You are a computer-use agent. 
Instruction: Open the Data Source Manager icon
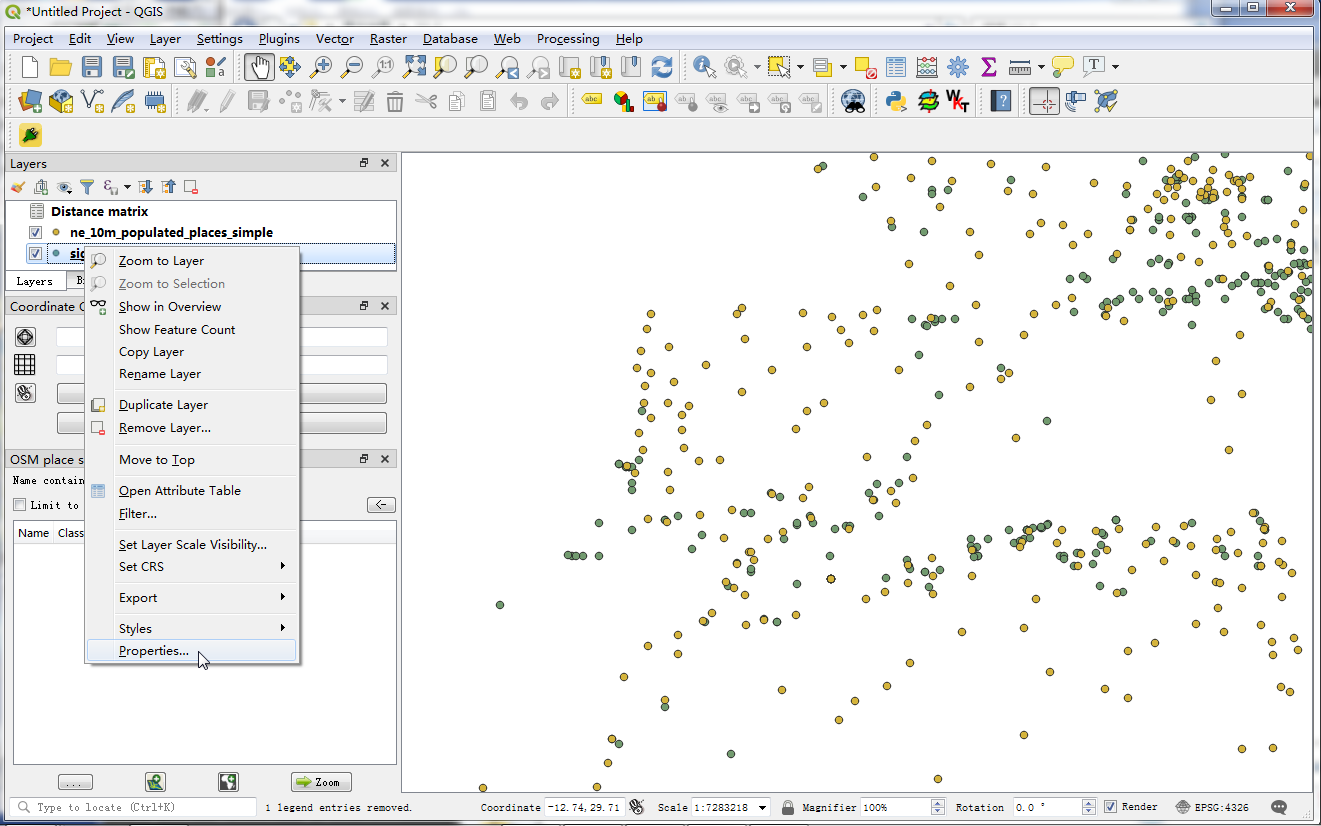click(30, 101)
